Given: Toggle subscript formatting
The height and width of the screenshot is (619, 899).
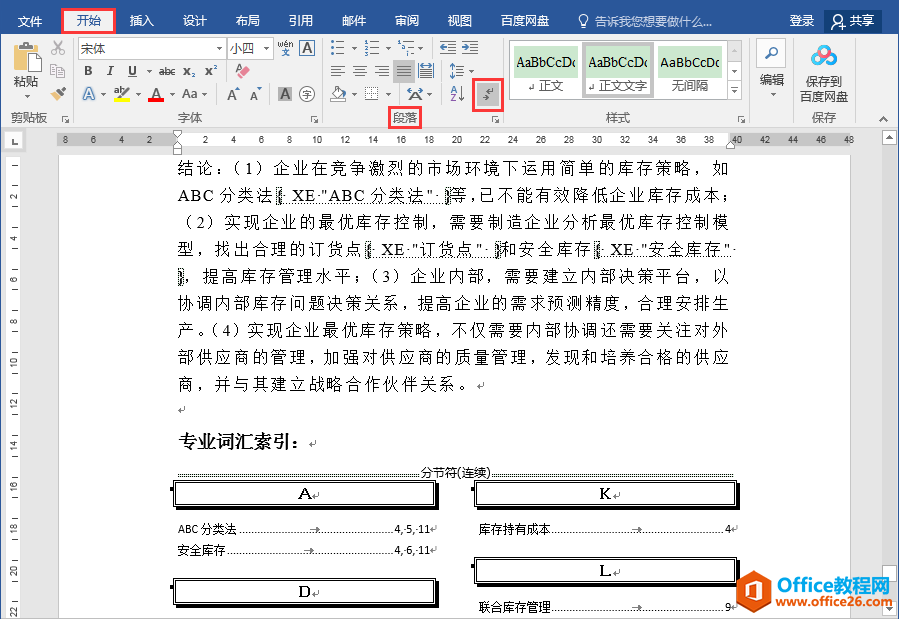Looking at the screenshot, I should point(189,72).
